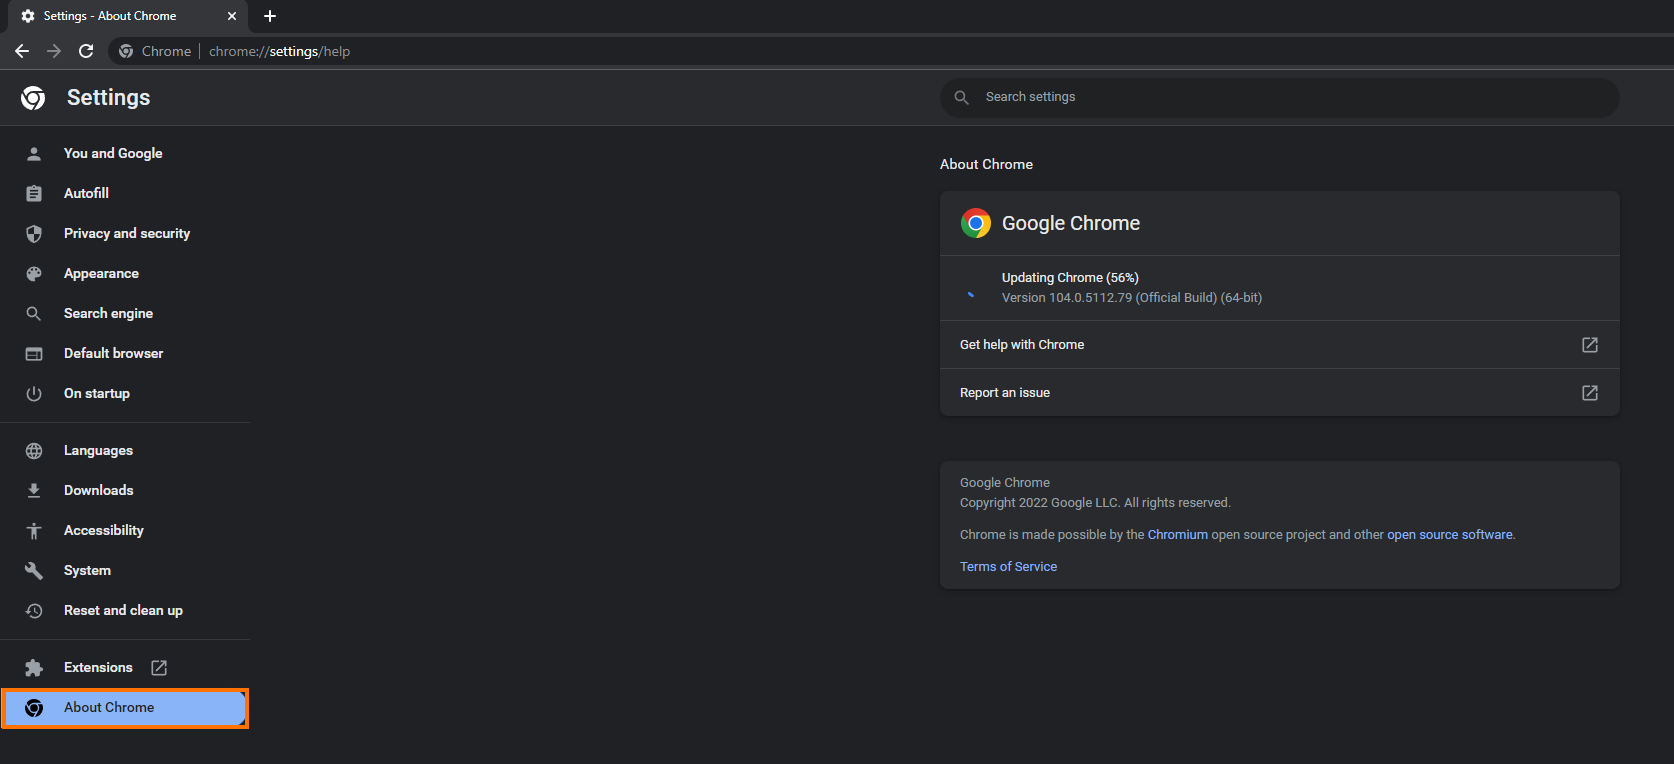This screenshot has height=764, width=1674.
Task: Click the Autofill clipboard icon
Action: point(34,193)
